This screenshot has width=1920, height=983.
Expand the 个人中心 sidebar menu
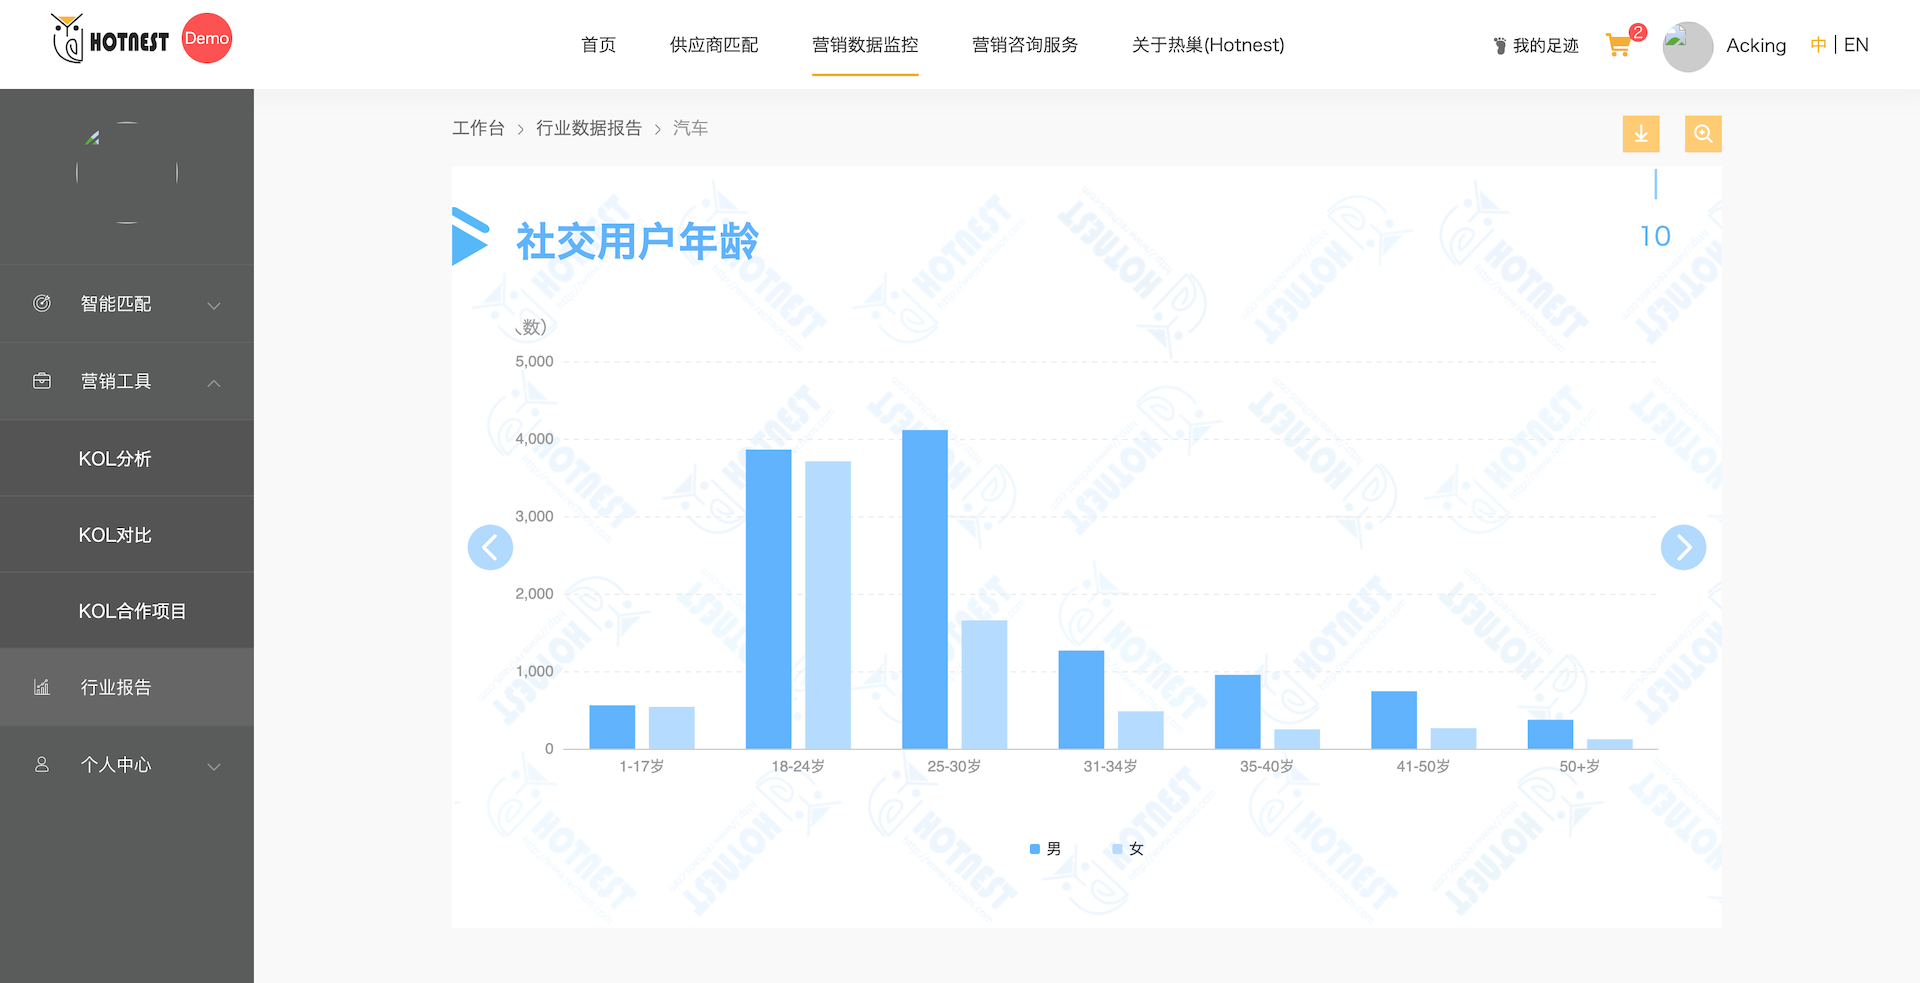tap(126, 765)
